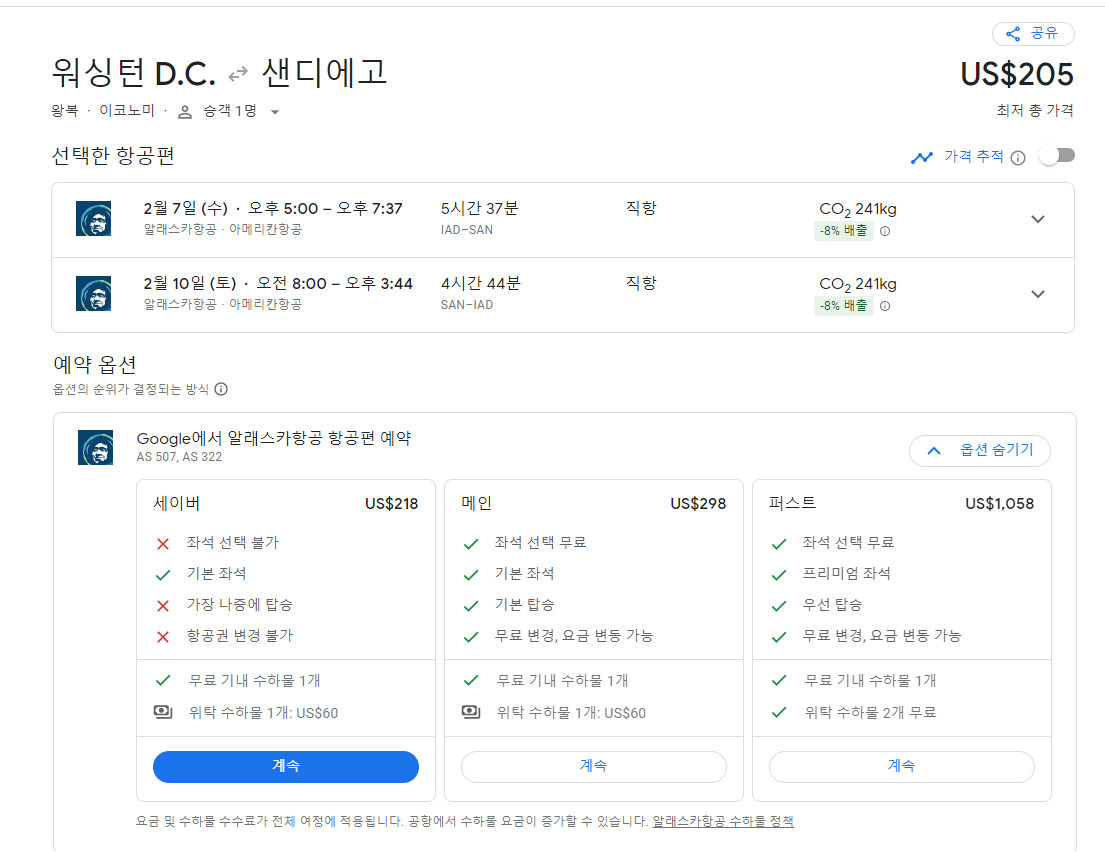
Task: Click red X icon beside 항공권 변경 불가
Action: pyautogui.click(x=163, y=636)
